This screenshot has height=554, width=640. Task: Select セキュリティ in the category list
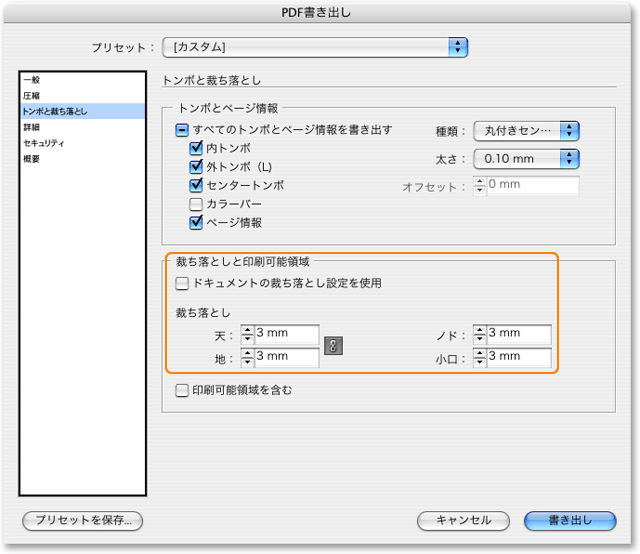click(x=45, y=143)
